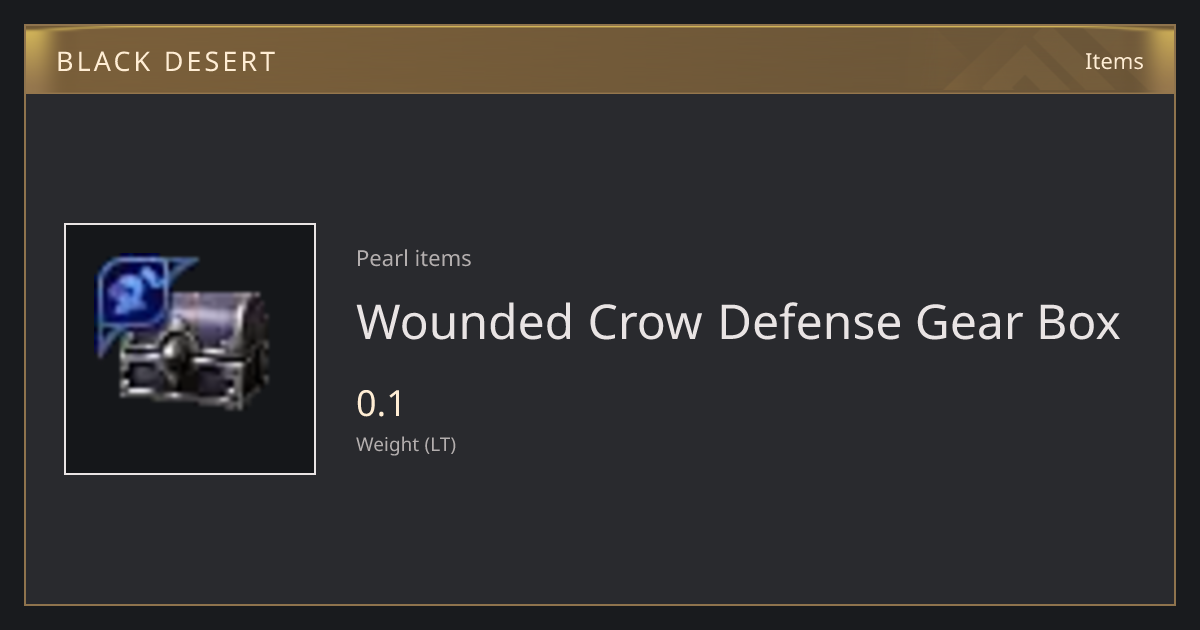This screenshot has height=630, width=1200.
Task: Click the word DESERT in the header
Action: [x=220, y=62]
